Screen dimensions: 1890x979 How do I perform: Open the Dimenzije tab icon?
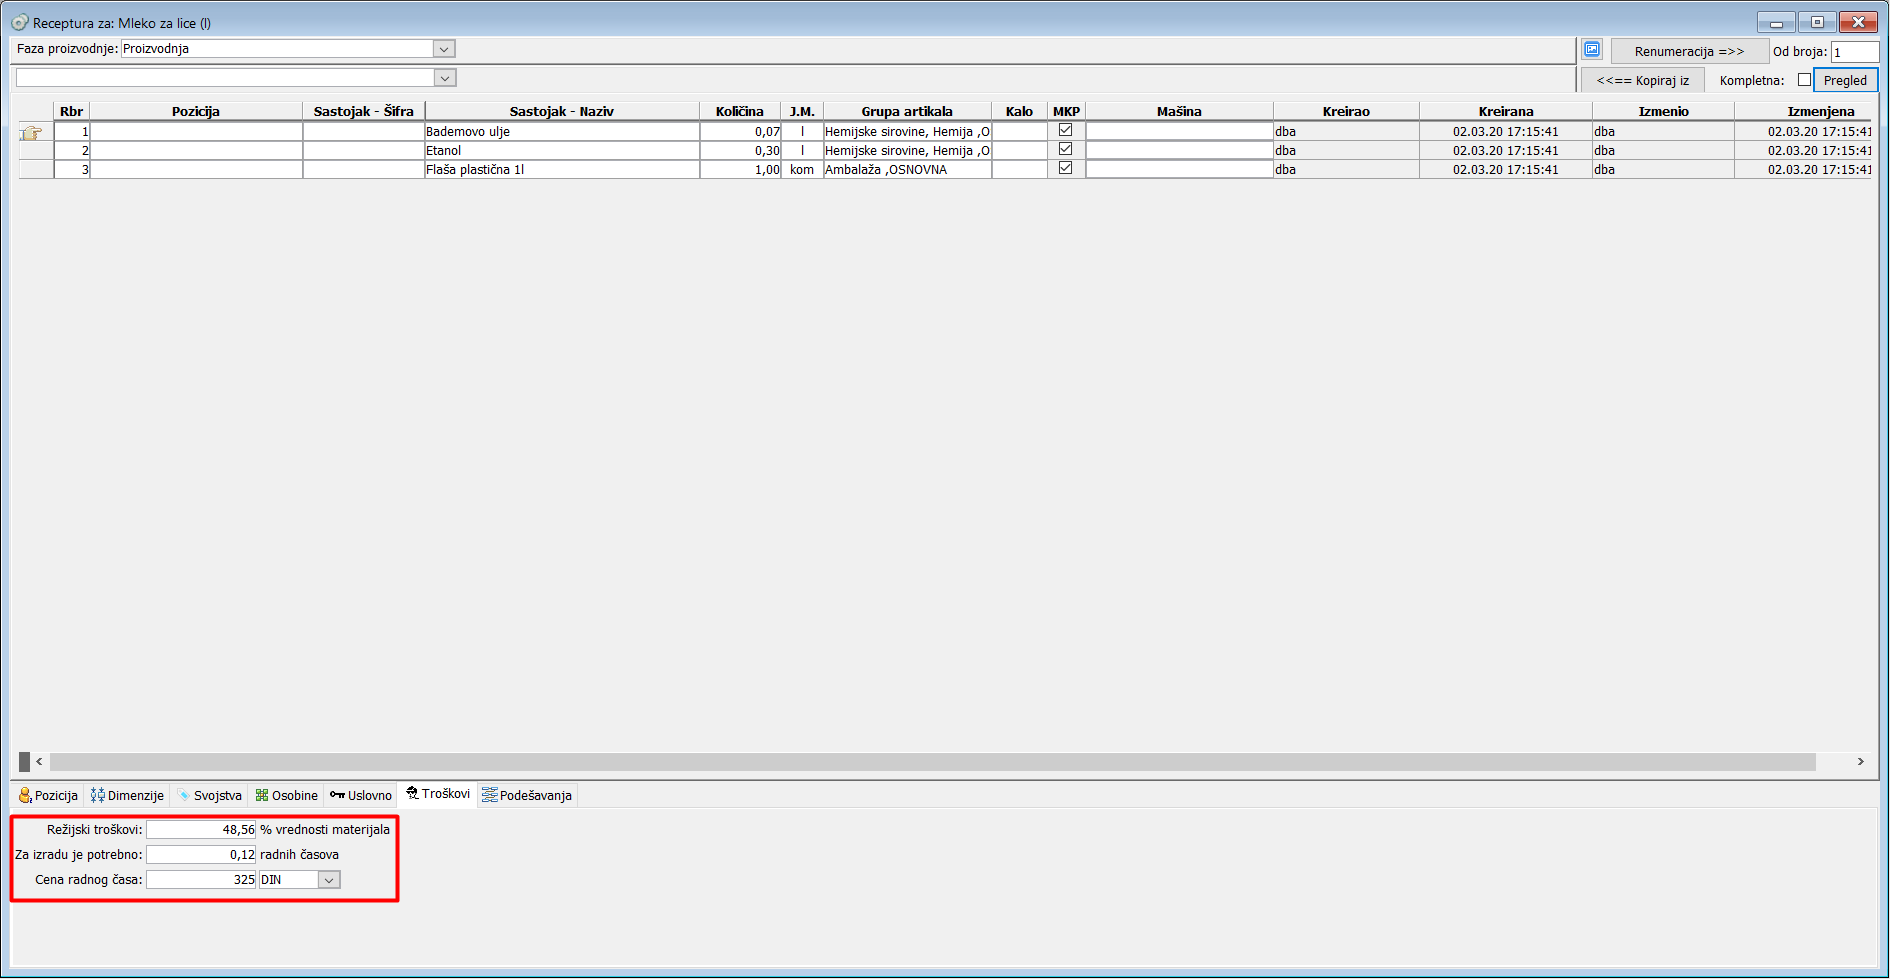coord(98,795)
